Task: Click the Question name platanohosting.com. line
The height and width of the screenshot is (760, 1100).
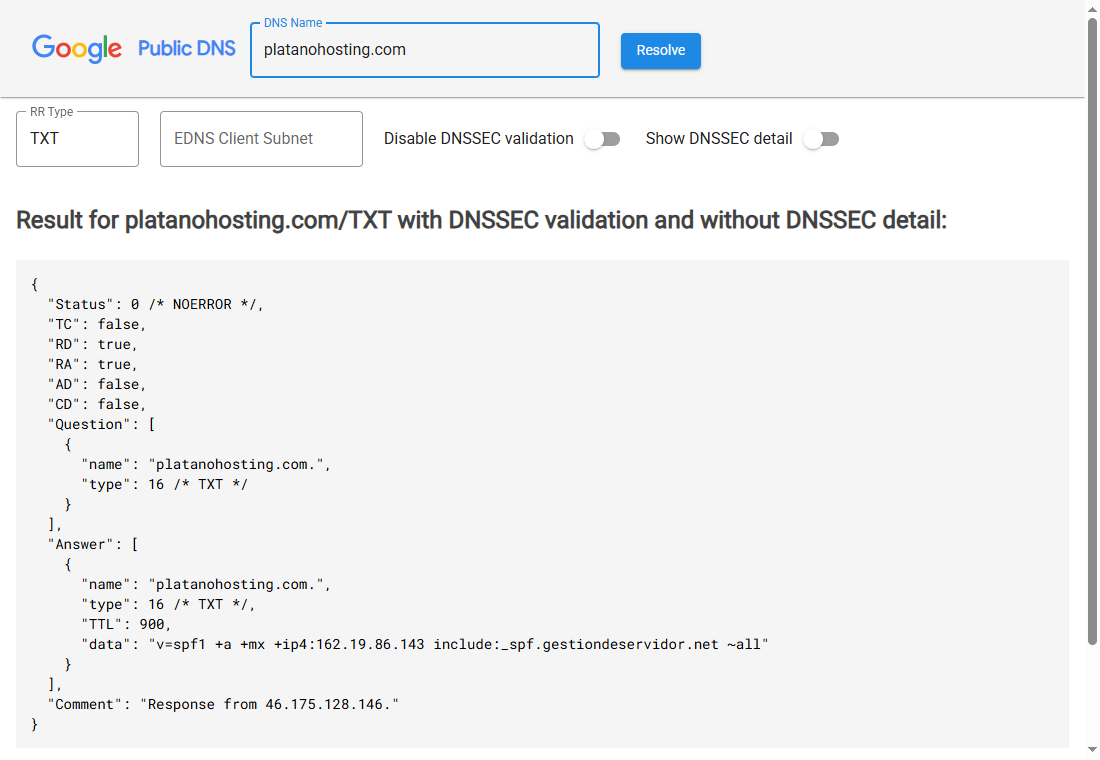Action: coord(206,464)
